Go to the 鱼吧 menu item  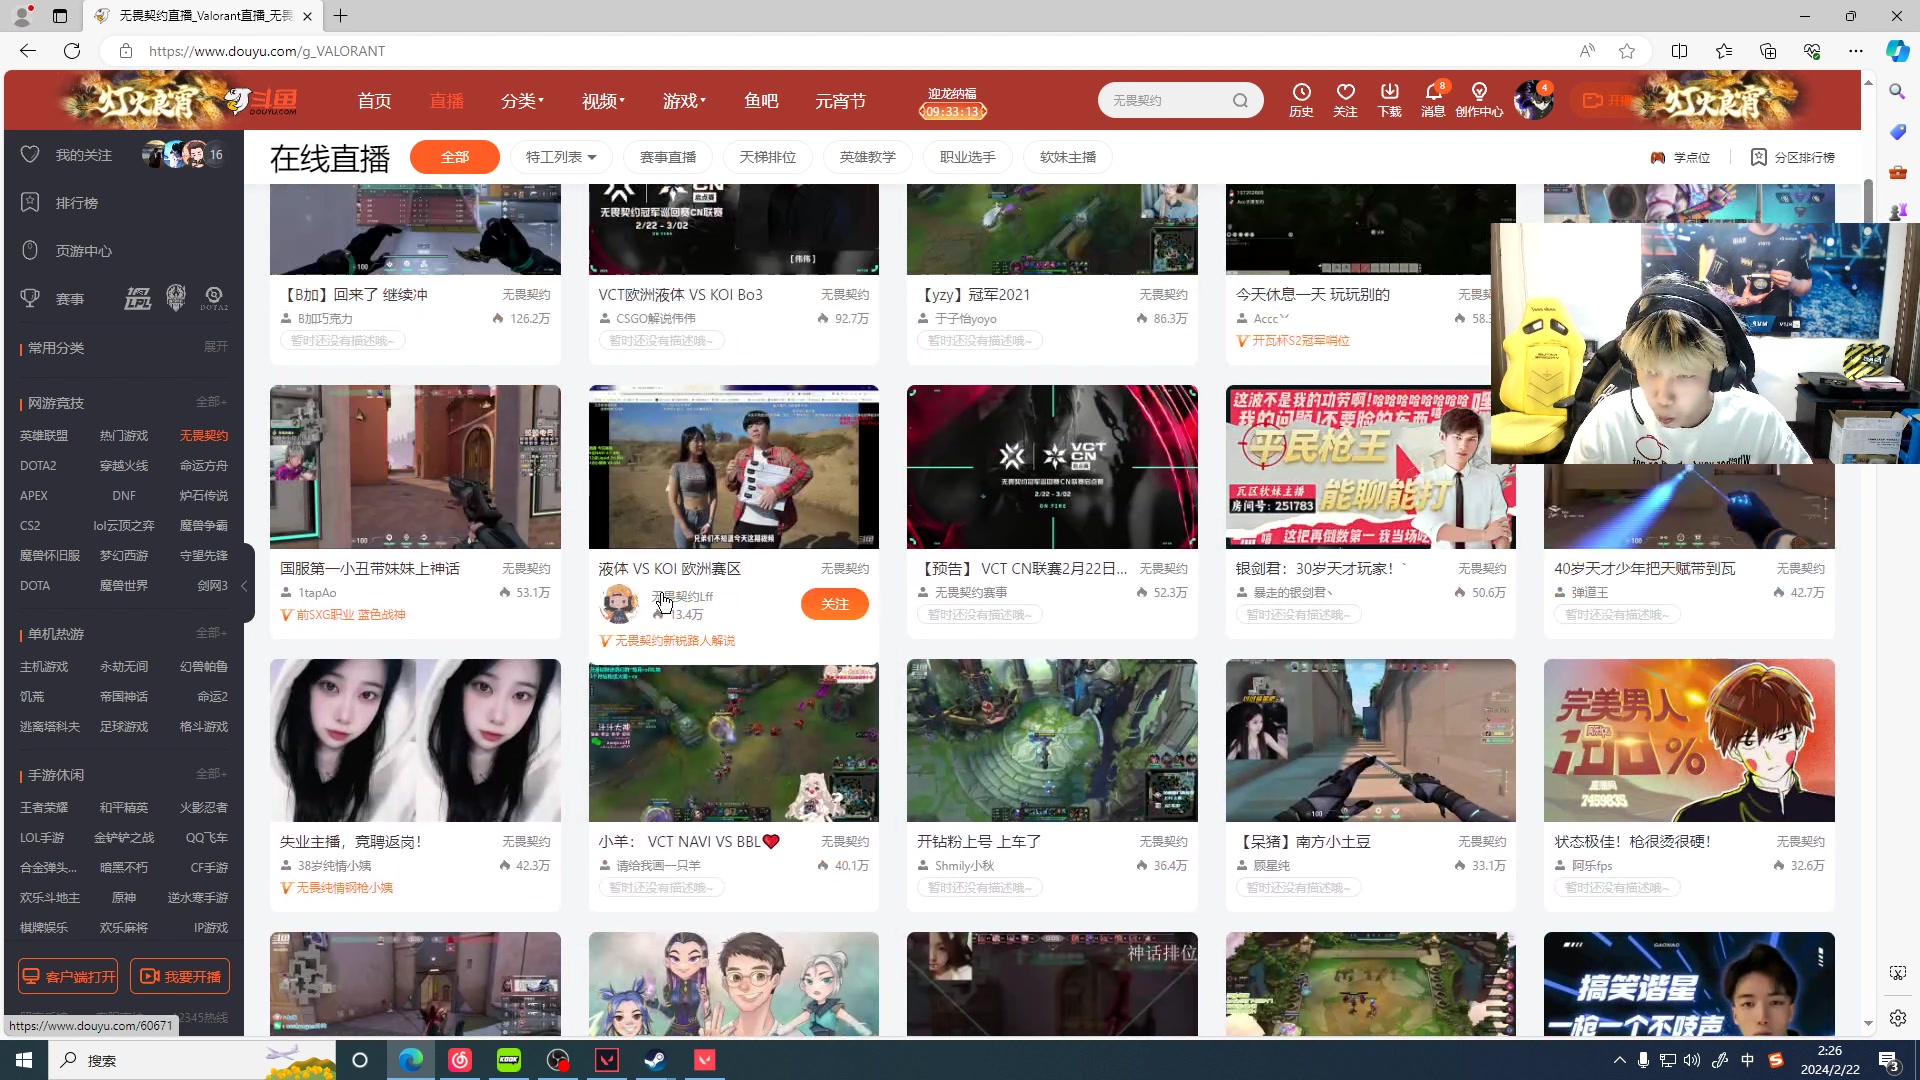[761, 100]
